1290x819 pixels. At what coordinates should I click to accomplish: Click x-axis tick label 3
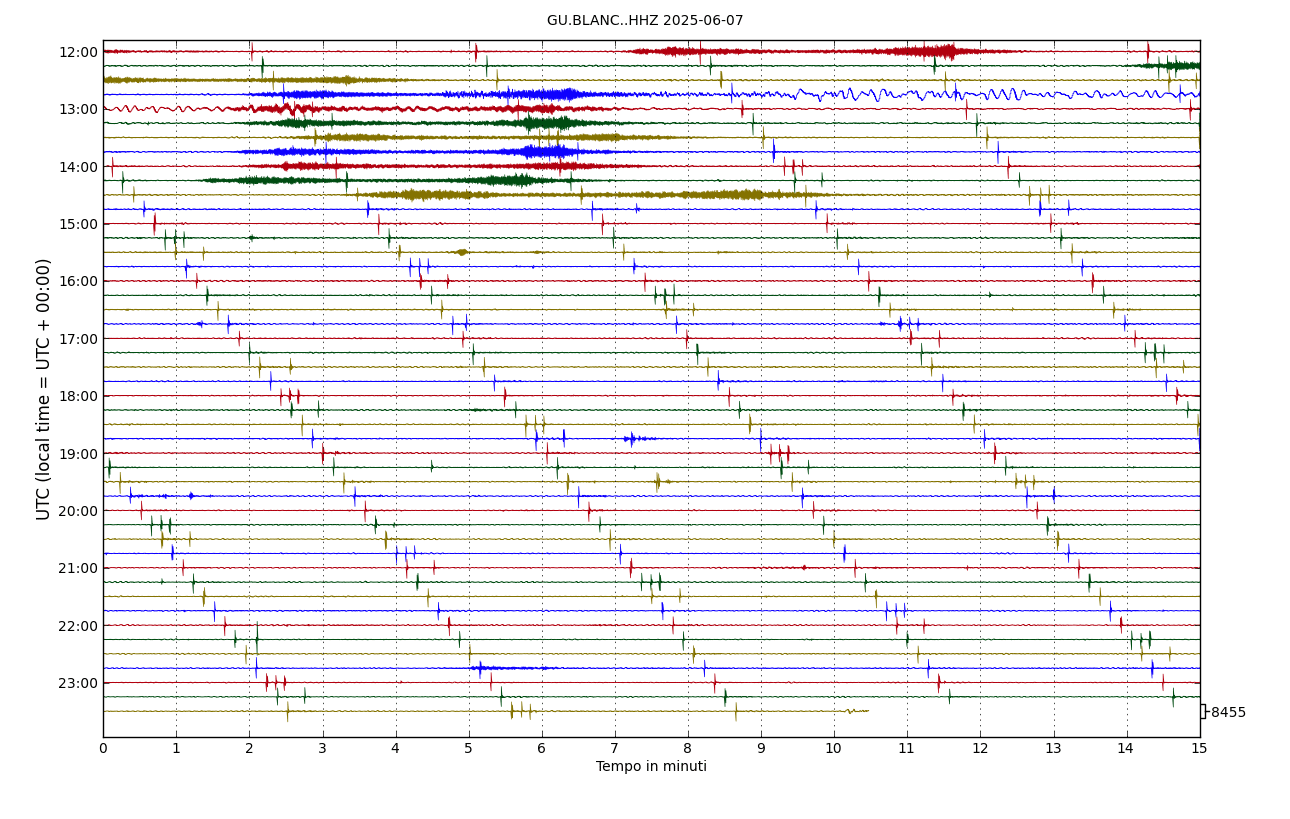[322, 748]
